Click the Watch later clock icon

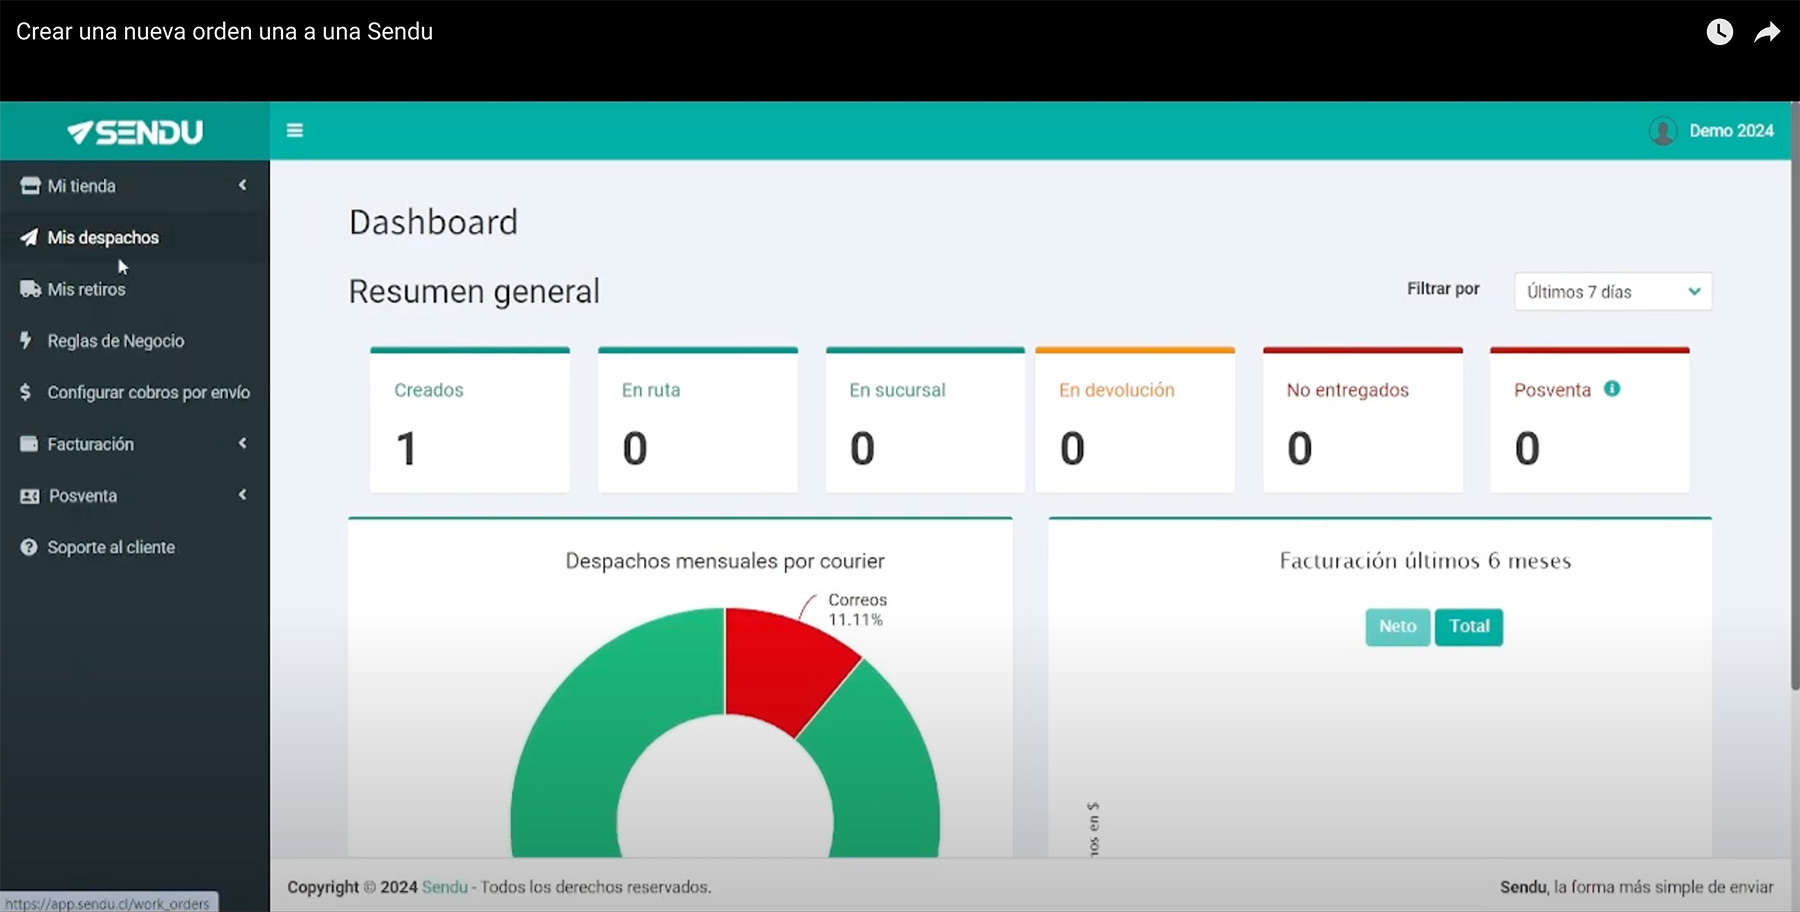coord(1719,32)
